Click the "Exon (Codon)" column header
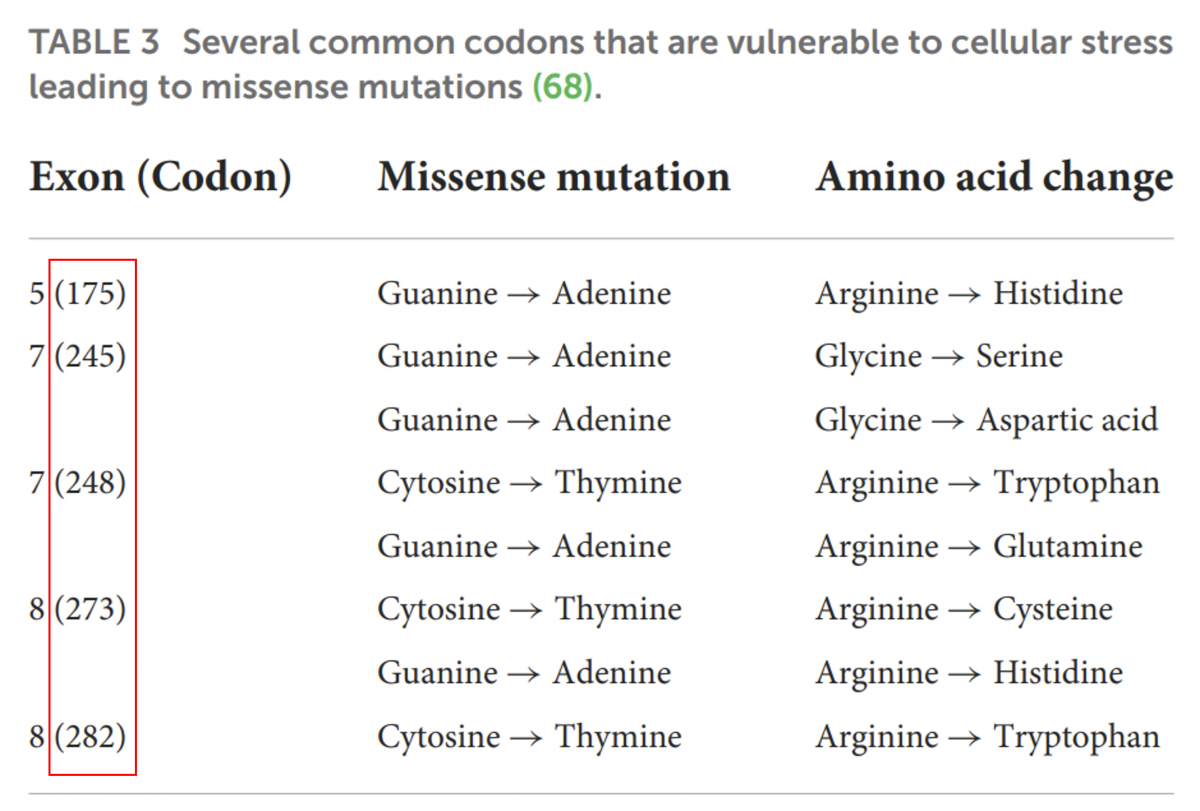Image resolution: width=1200 pixels, height=811 pixels. click(160, 177)
